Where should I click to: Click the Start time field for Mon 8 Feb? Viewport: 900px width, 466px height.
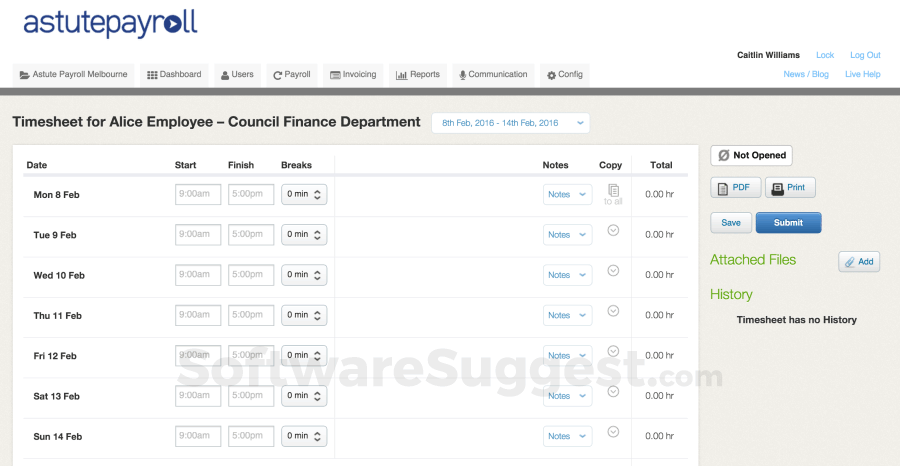[198, 194]
